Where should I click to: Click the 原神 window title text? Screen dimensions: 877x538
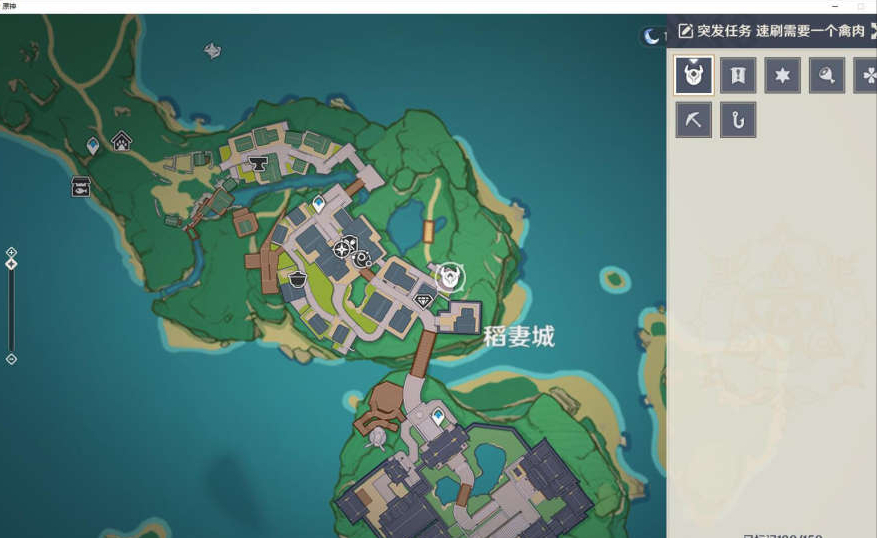pyautogui.click(x=8, y=6)
